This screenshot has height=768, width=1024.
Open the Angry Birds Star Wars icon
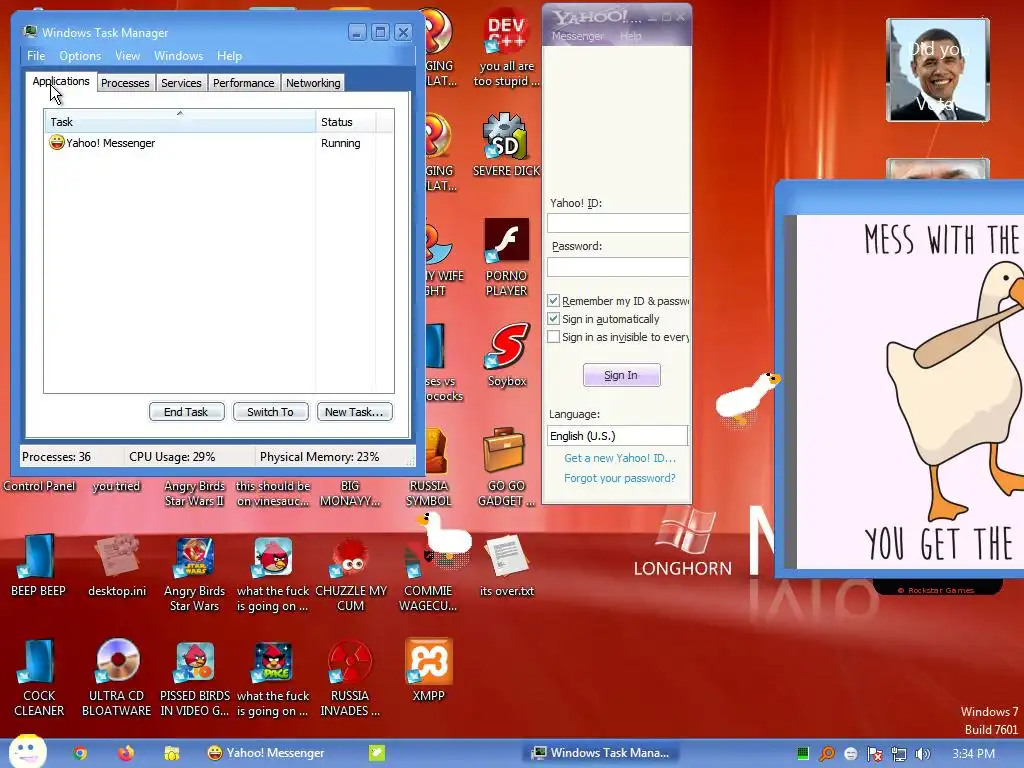click(195, 573)
